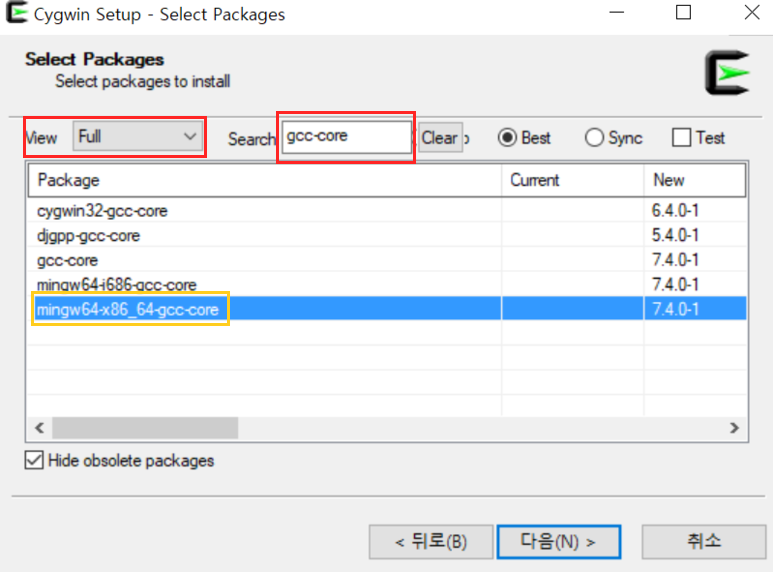Select the mingw64-i686-gcc-core package row

386,284
